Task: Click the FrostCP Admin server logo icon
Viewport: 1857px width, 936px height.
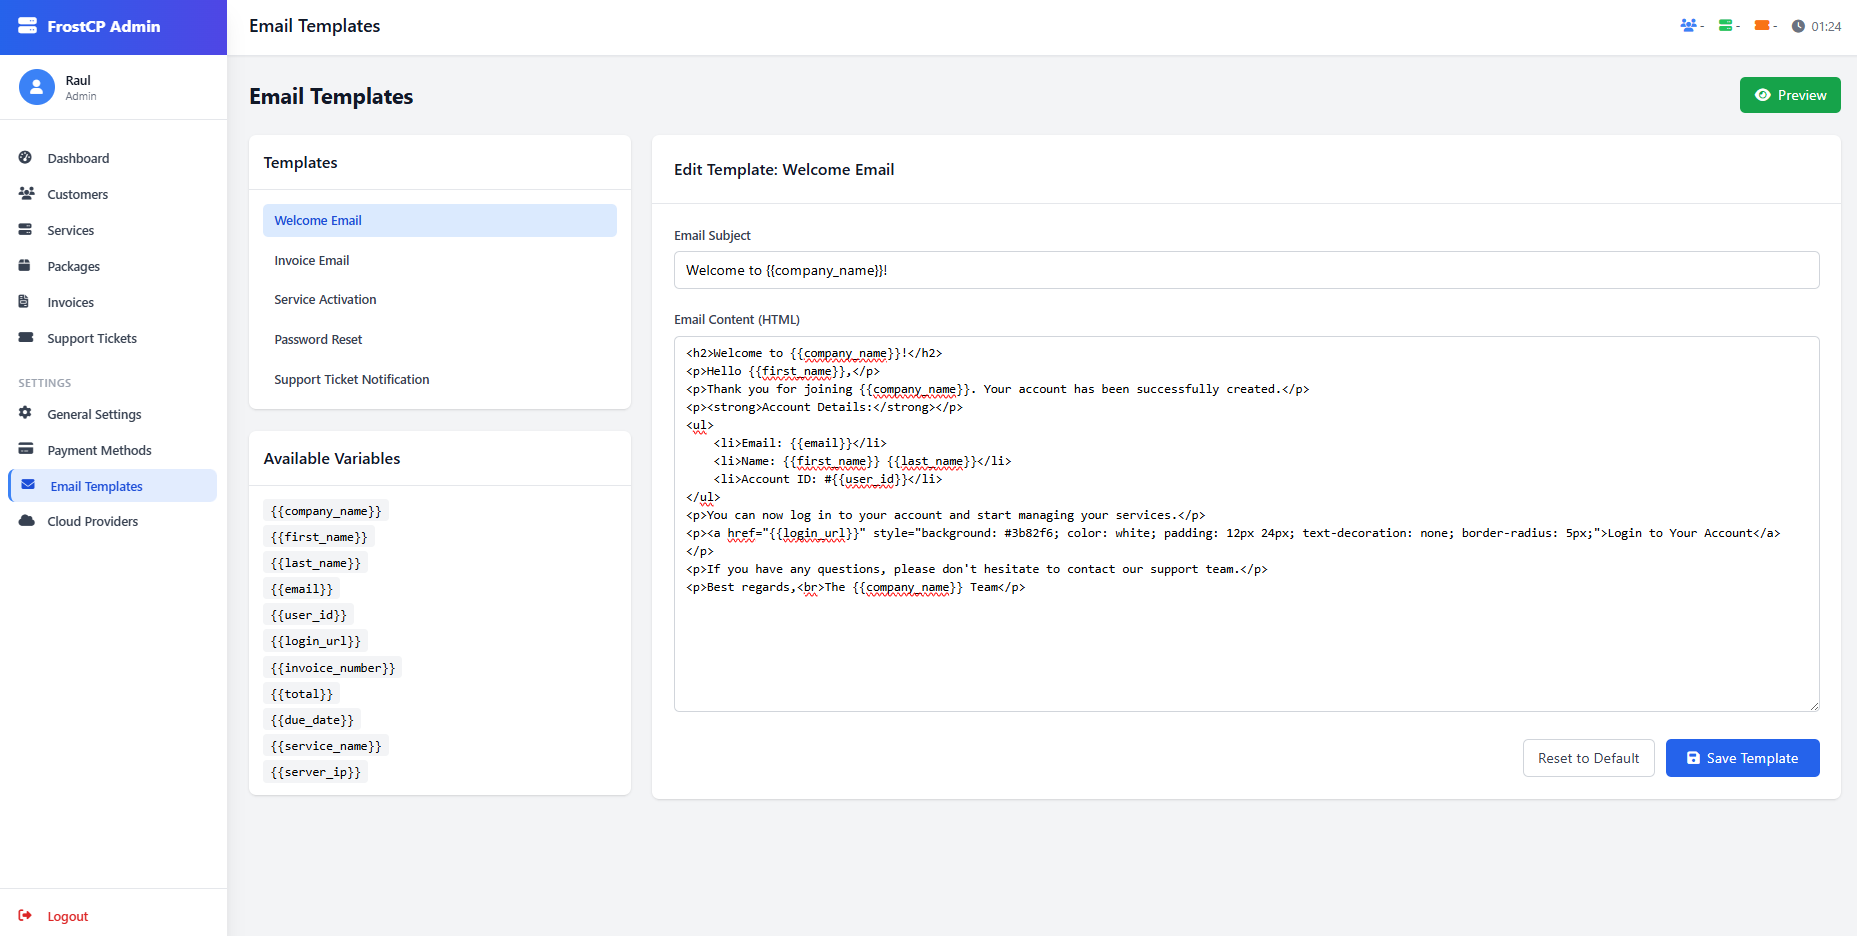Action: click(28, 26)
